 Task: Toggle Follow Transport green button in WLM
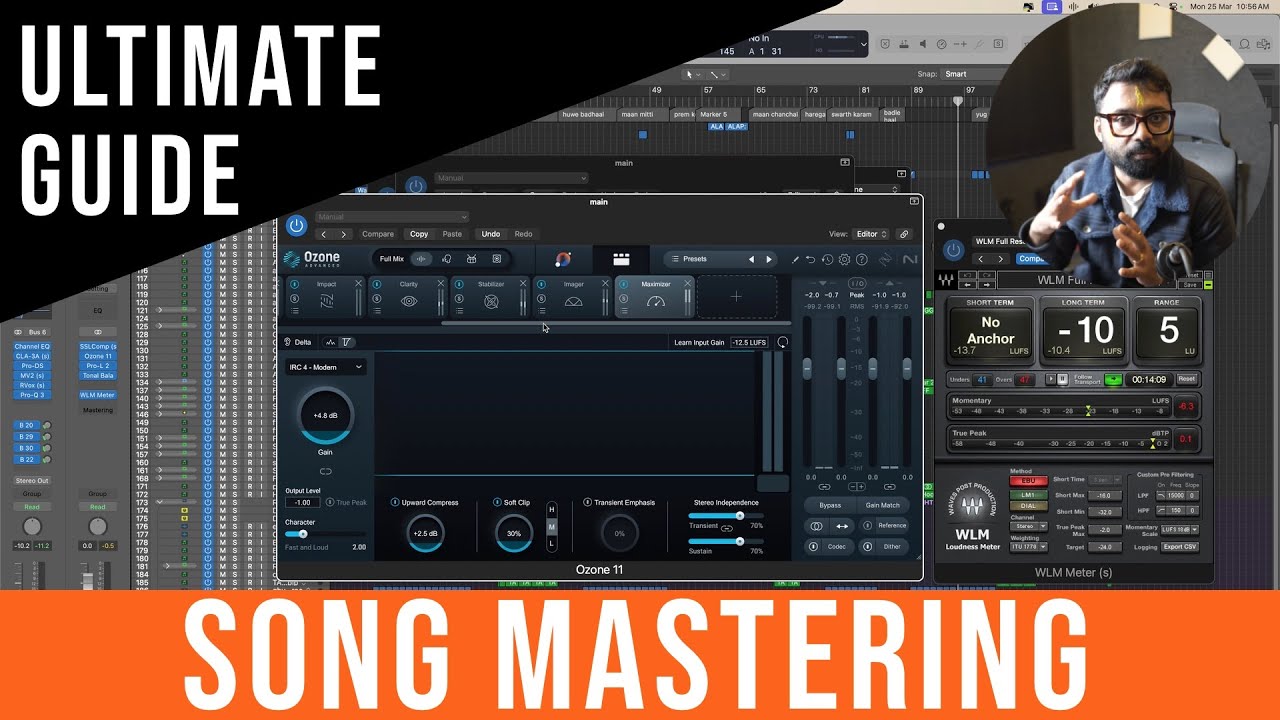coord(1112,379)
